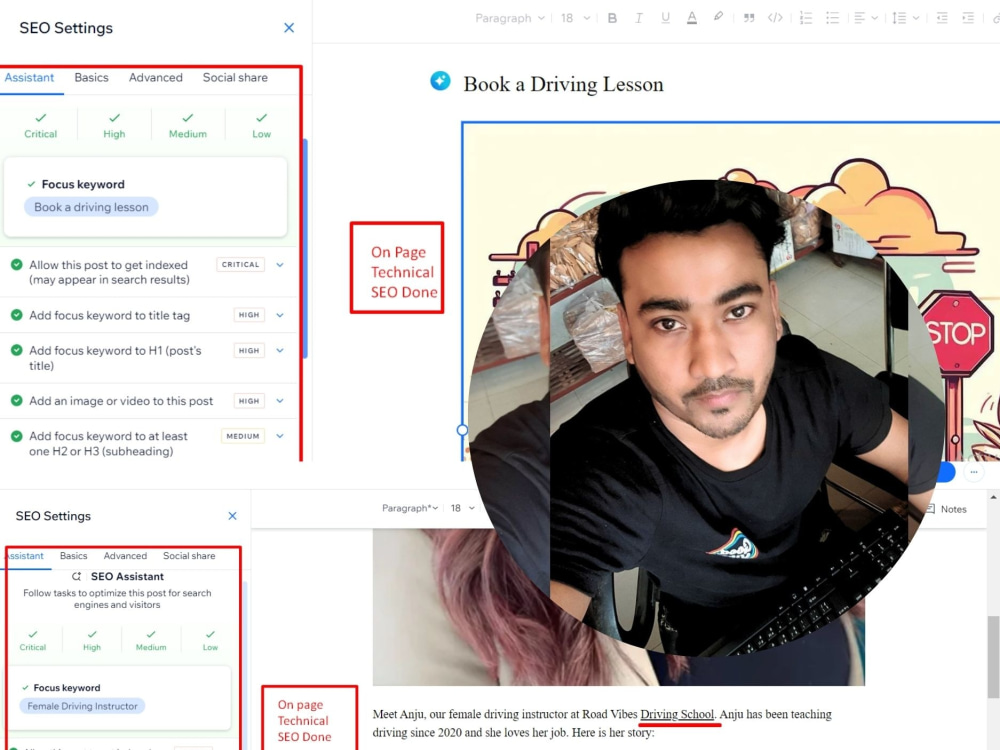The height and width of the screenshot is (750, 1000).
Task: Click green check beside 'Add focus keyword to H1'
Action: (x=17, y=350)
